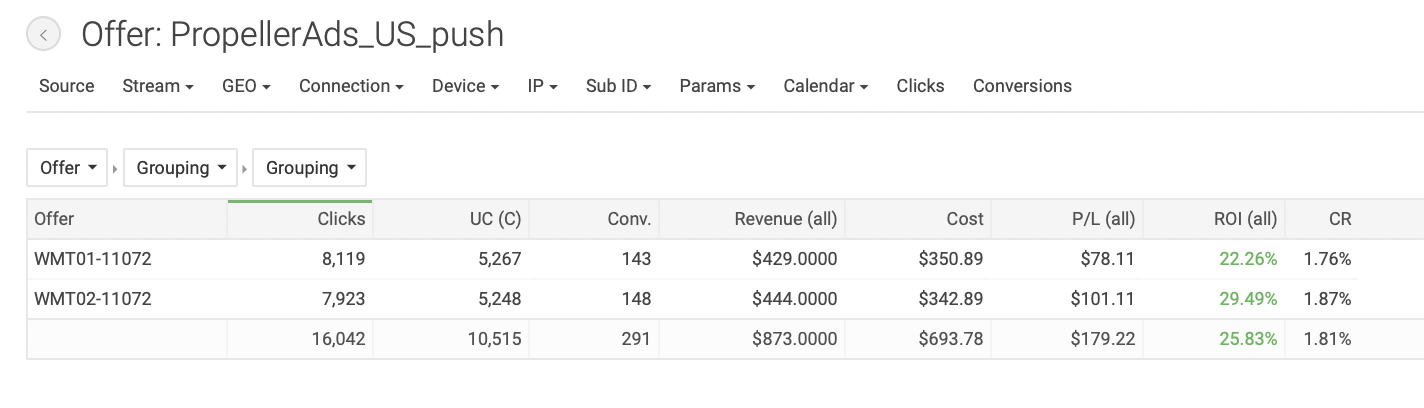1424x408 pixels.
Task: Go to the Clicks tab
Action: point(920,86)
